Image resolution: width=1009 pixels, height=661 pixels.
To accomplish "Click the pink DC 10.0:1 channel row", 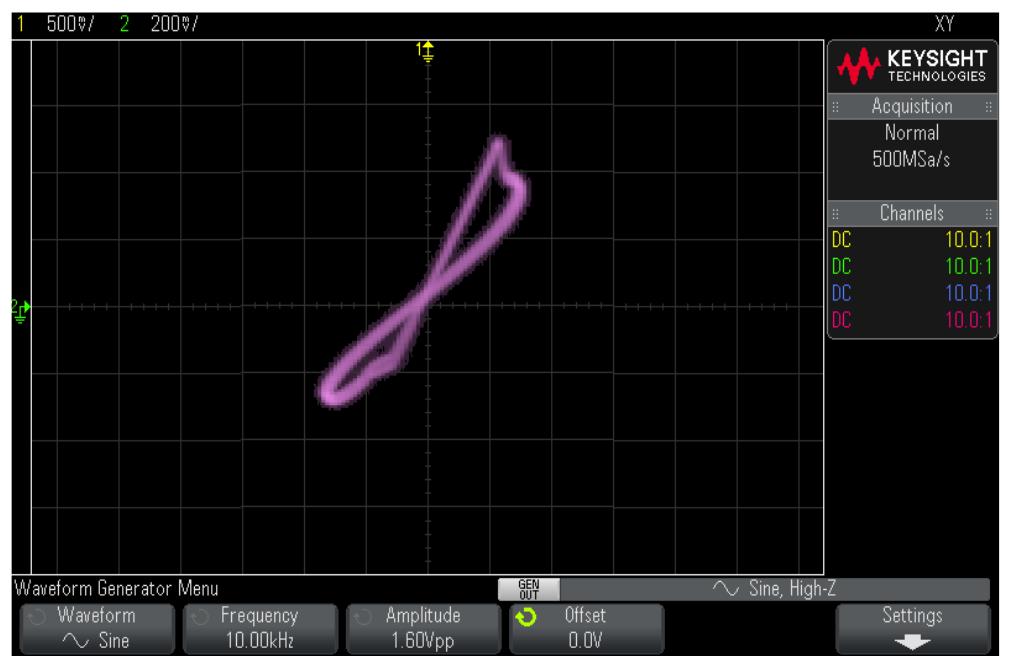I will coord(912,320).
